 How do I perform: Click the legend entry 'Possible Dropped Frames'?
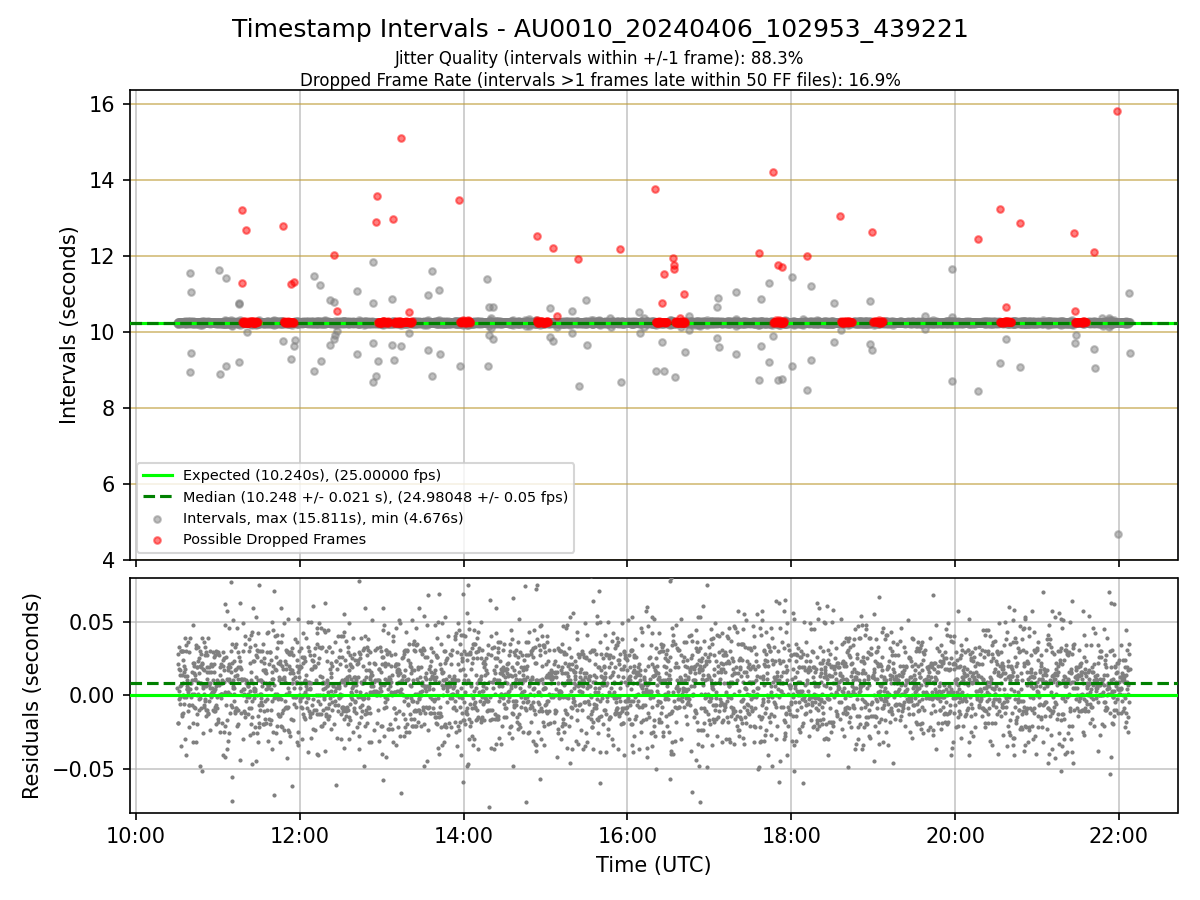coord(274,539)
